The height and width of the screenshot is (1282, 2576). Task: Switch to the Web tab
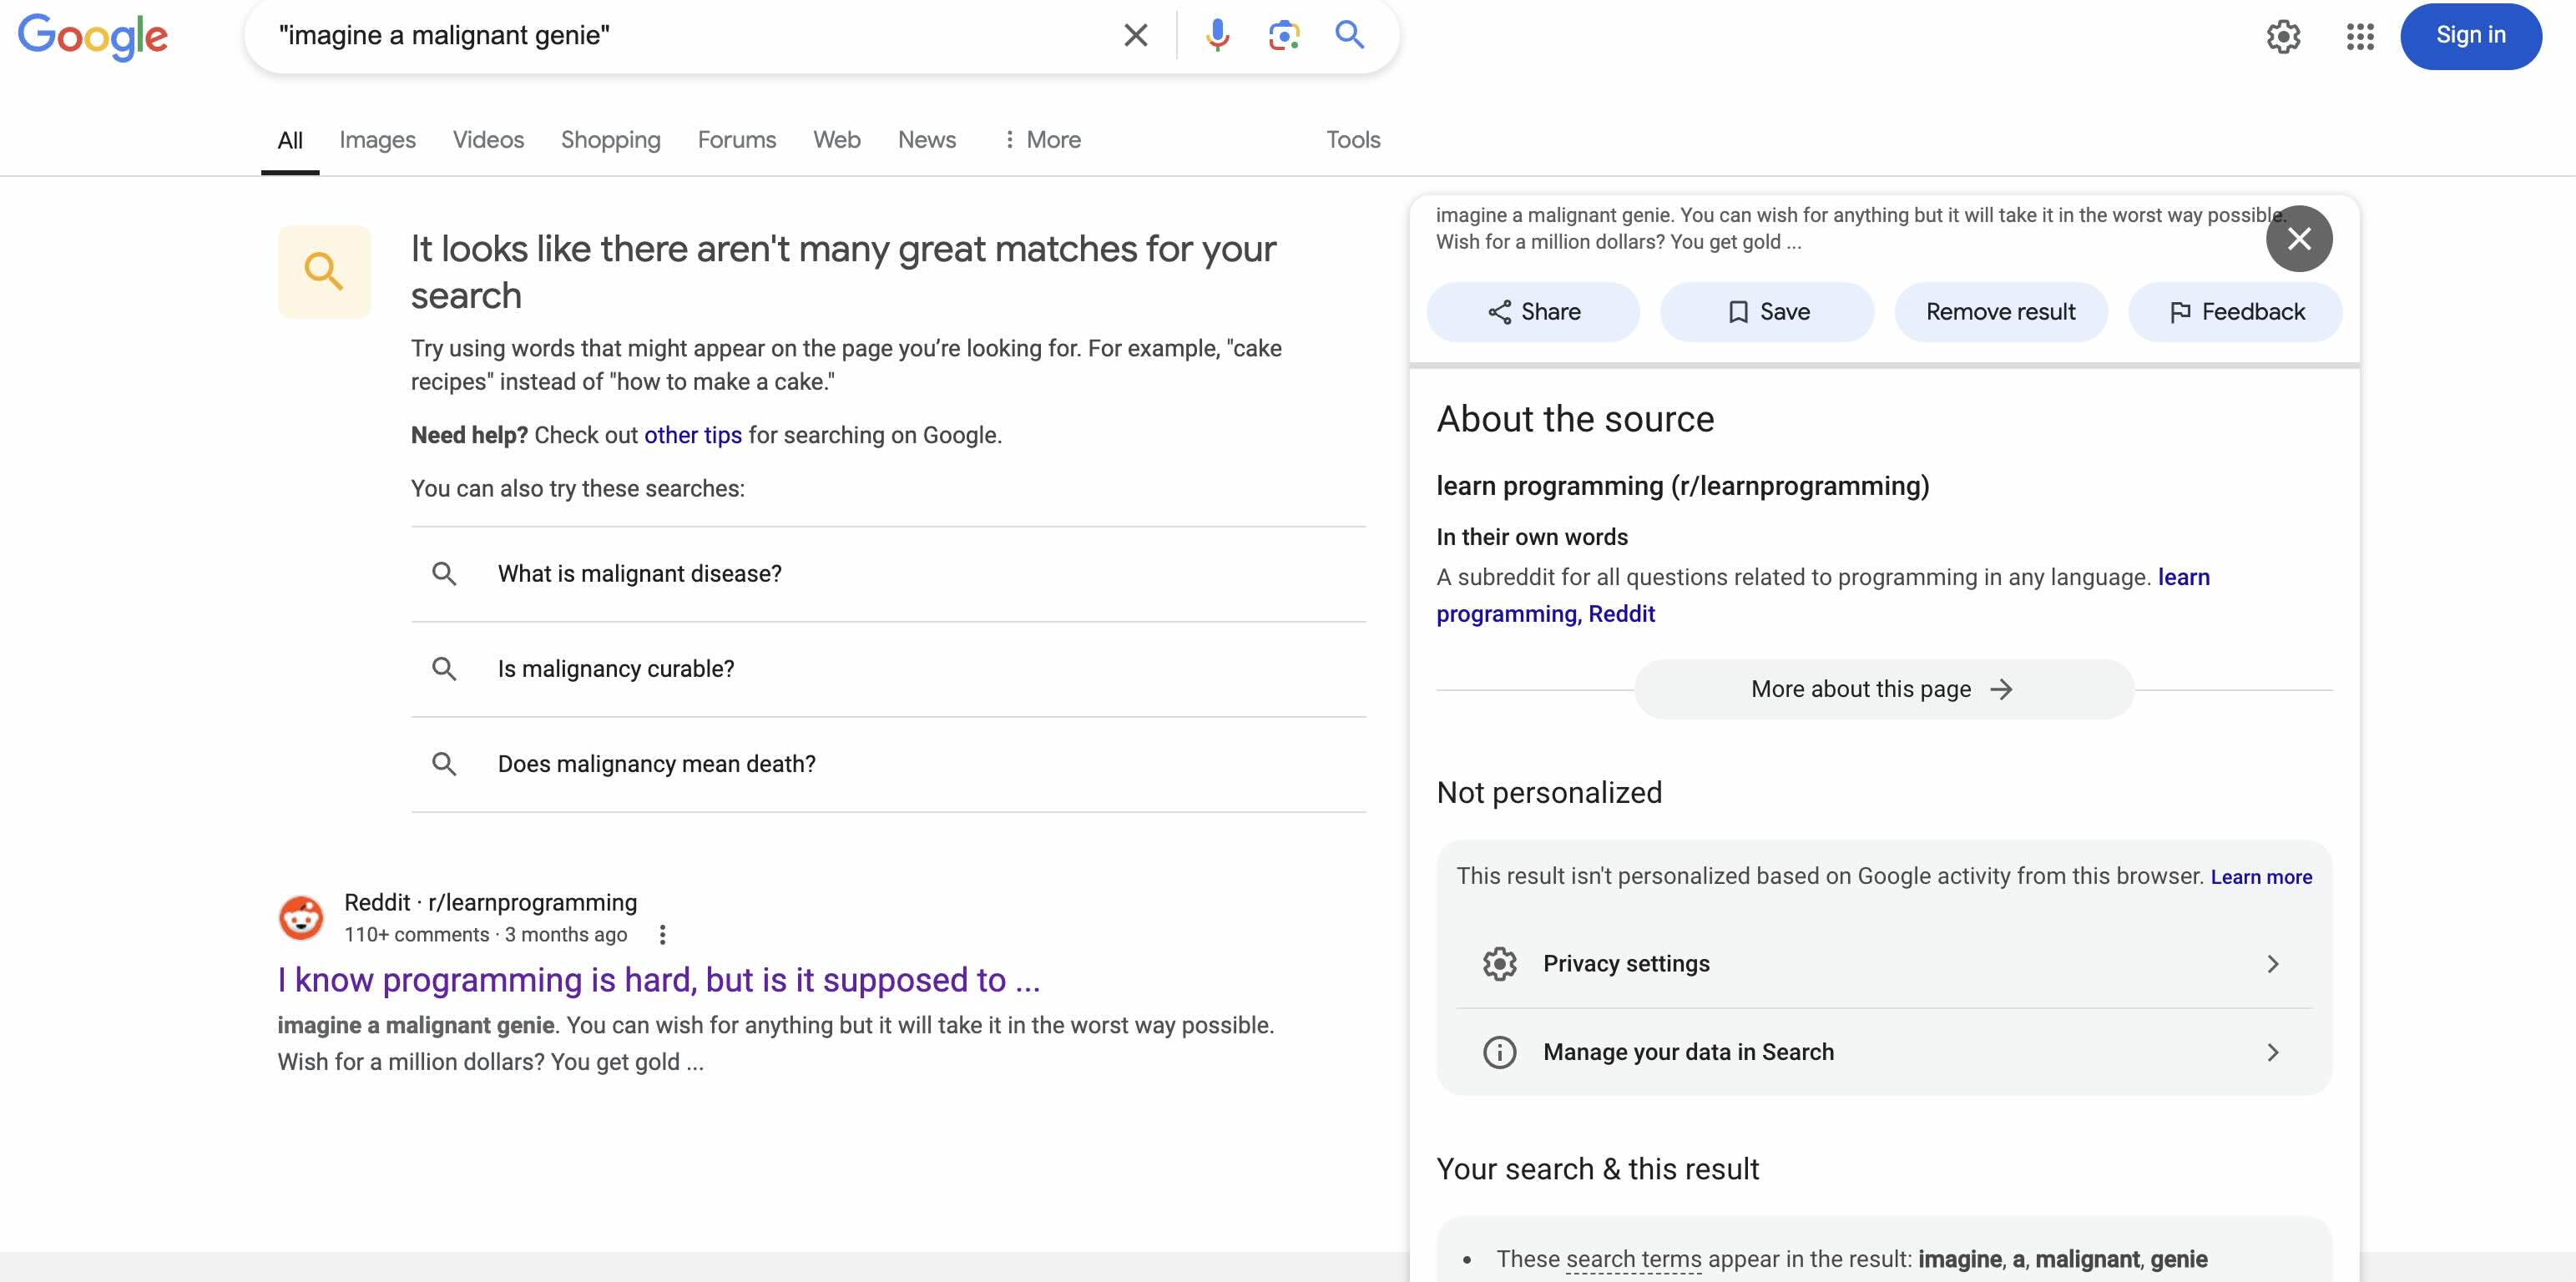(837, 140)
